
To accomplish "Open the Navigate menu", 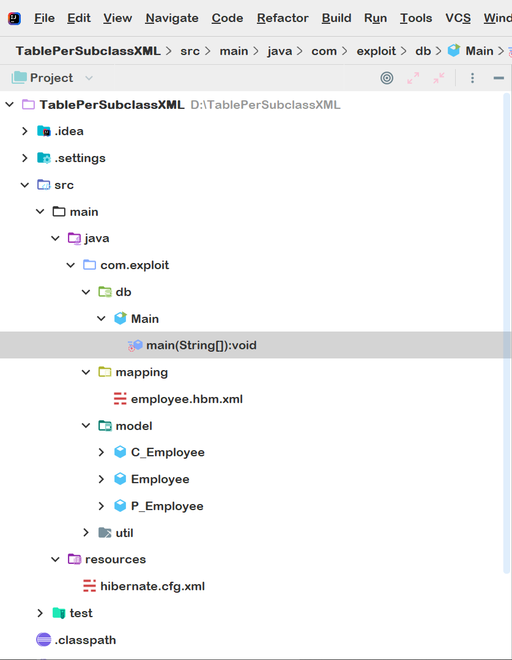I will point(172,18).
